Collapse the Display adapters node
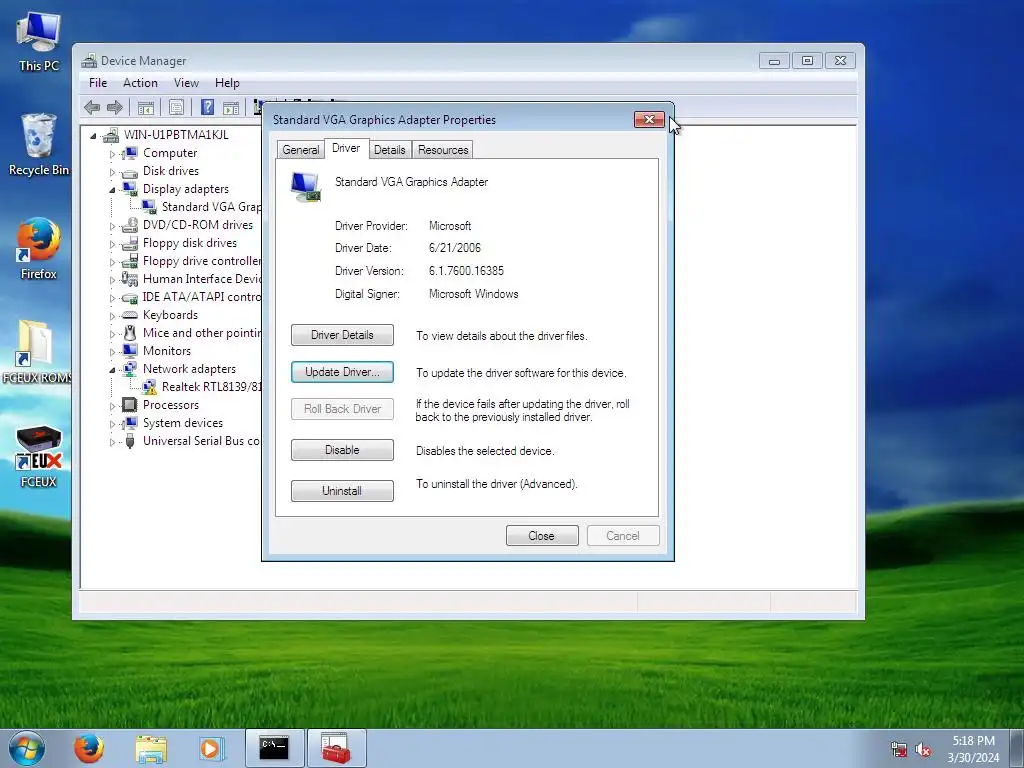The width and height of the screenshot is (1024, 768). [112, 190]
